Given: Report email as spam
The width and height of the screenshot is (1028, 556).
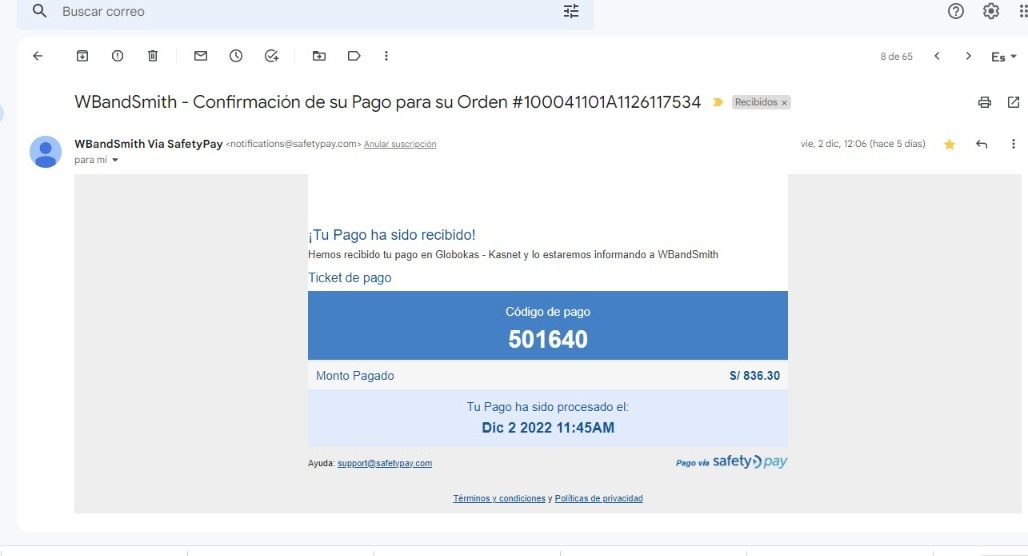Looking at the screenshot, I should coord(117,56).
